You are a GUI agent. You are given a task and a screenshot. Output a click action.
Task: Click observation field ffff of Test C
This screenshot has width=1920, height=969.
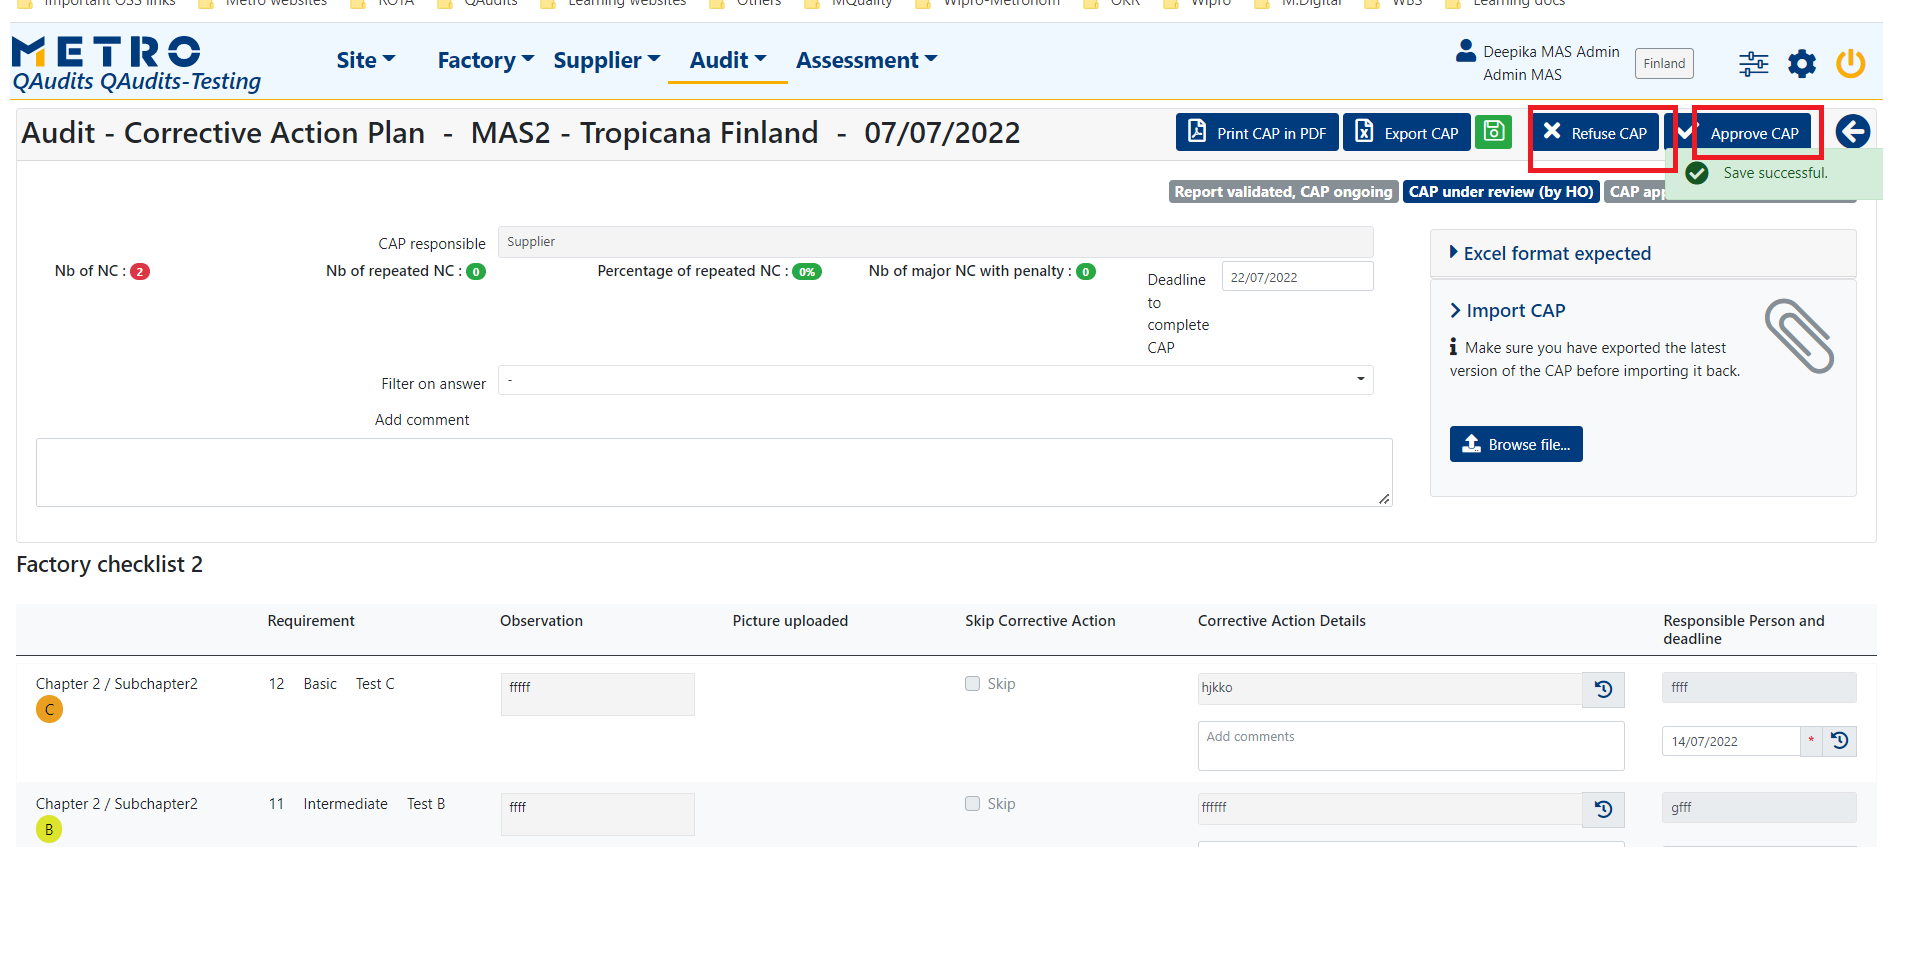(598, 694)
